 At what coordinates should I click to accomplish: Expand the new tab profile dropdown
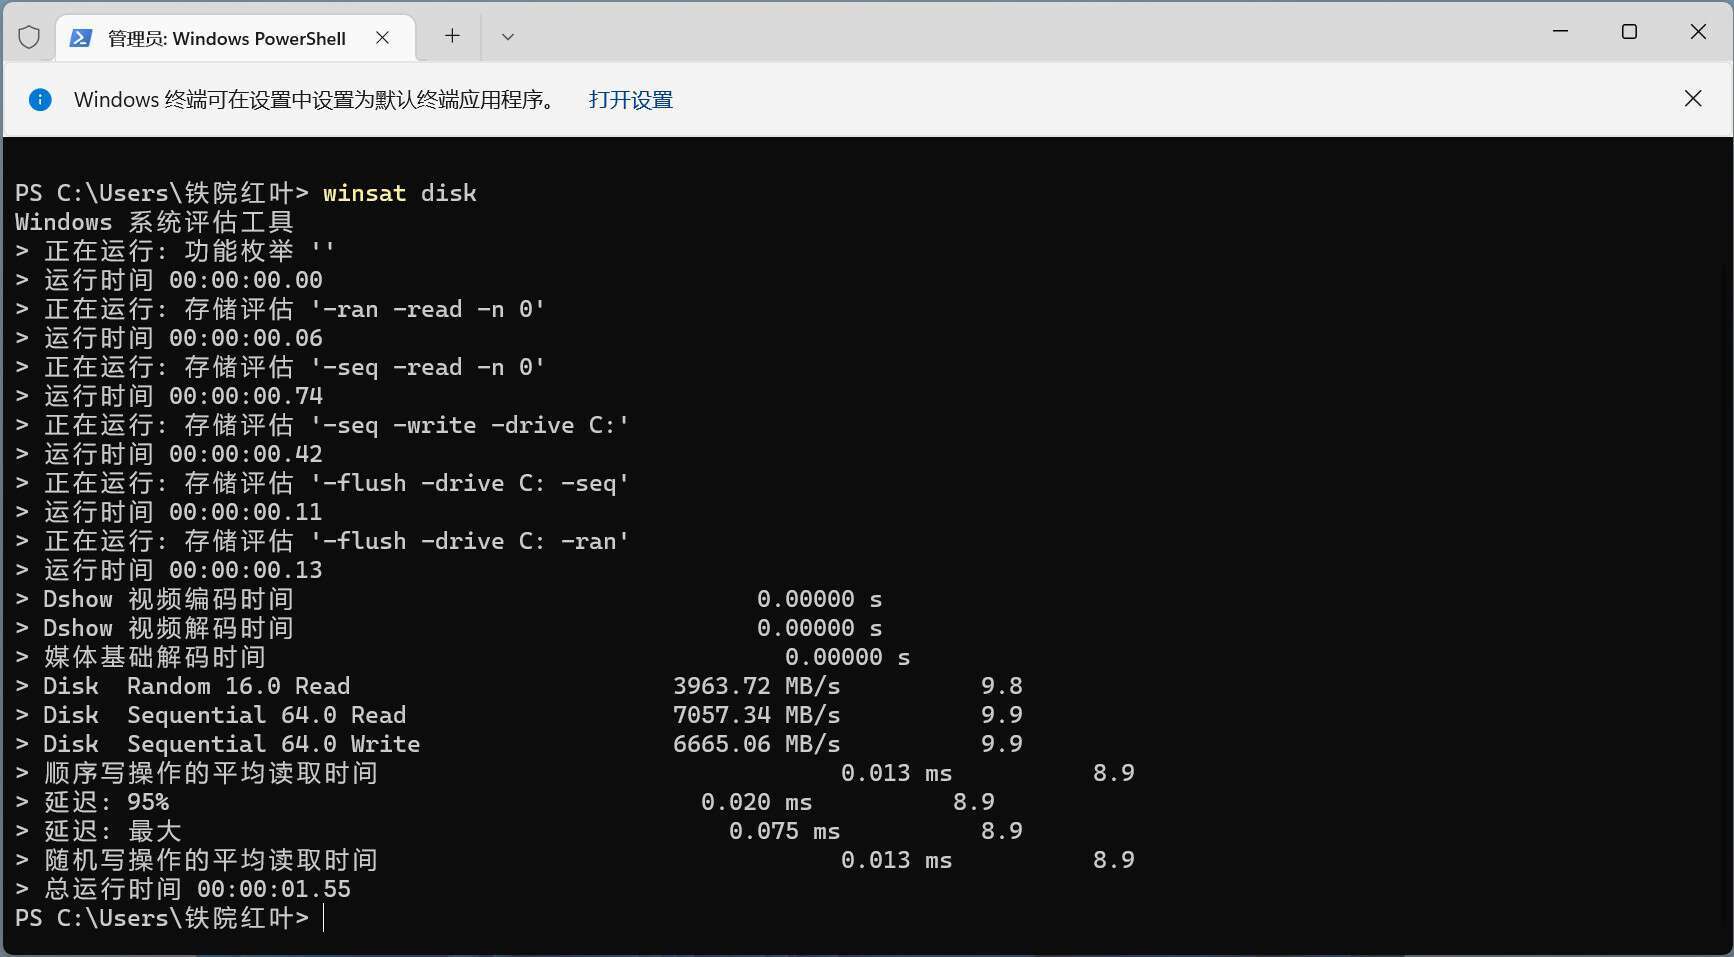click(x=508, y=37)
